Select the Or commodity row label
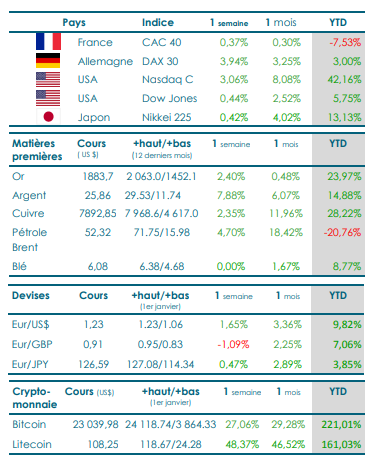This screenshot has width=369, height=463. [18, 176]
